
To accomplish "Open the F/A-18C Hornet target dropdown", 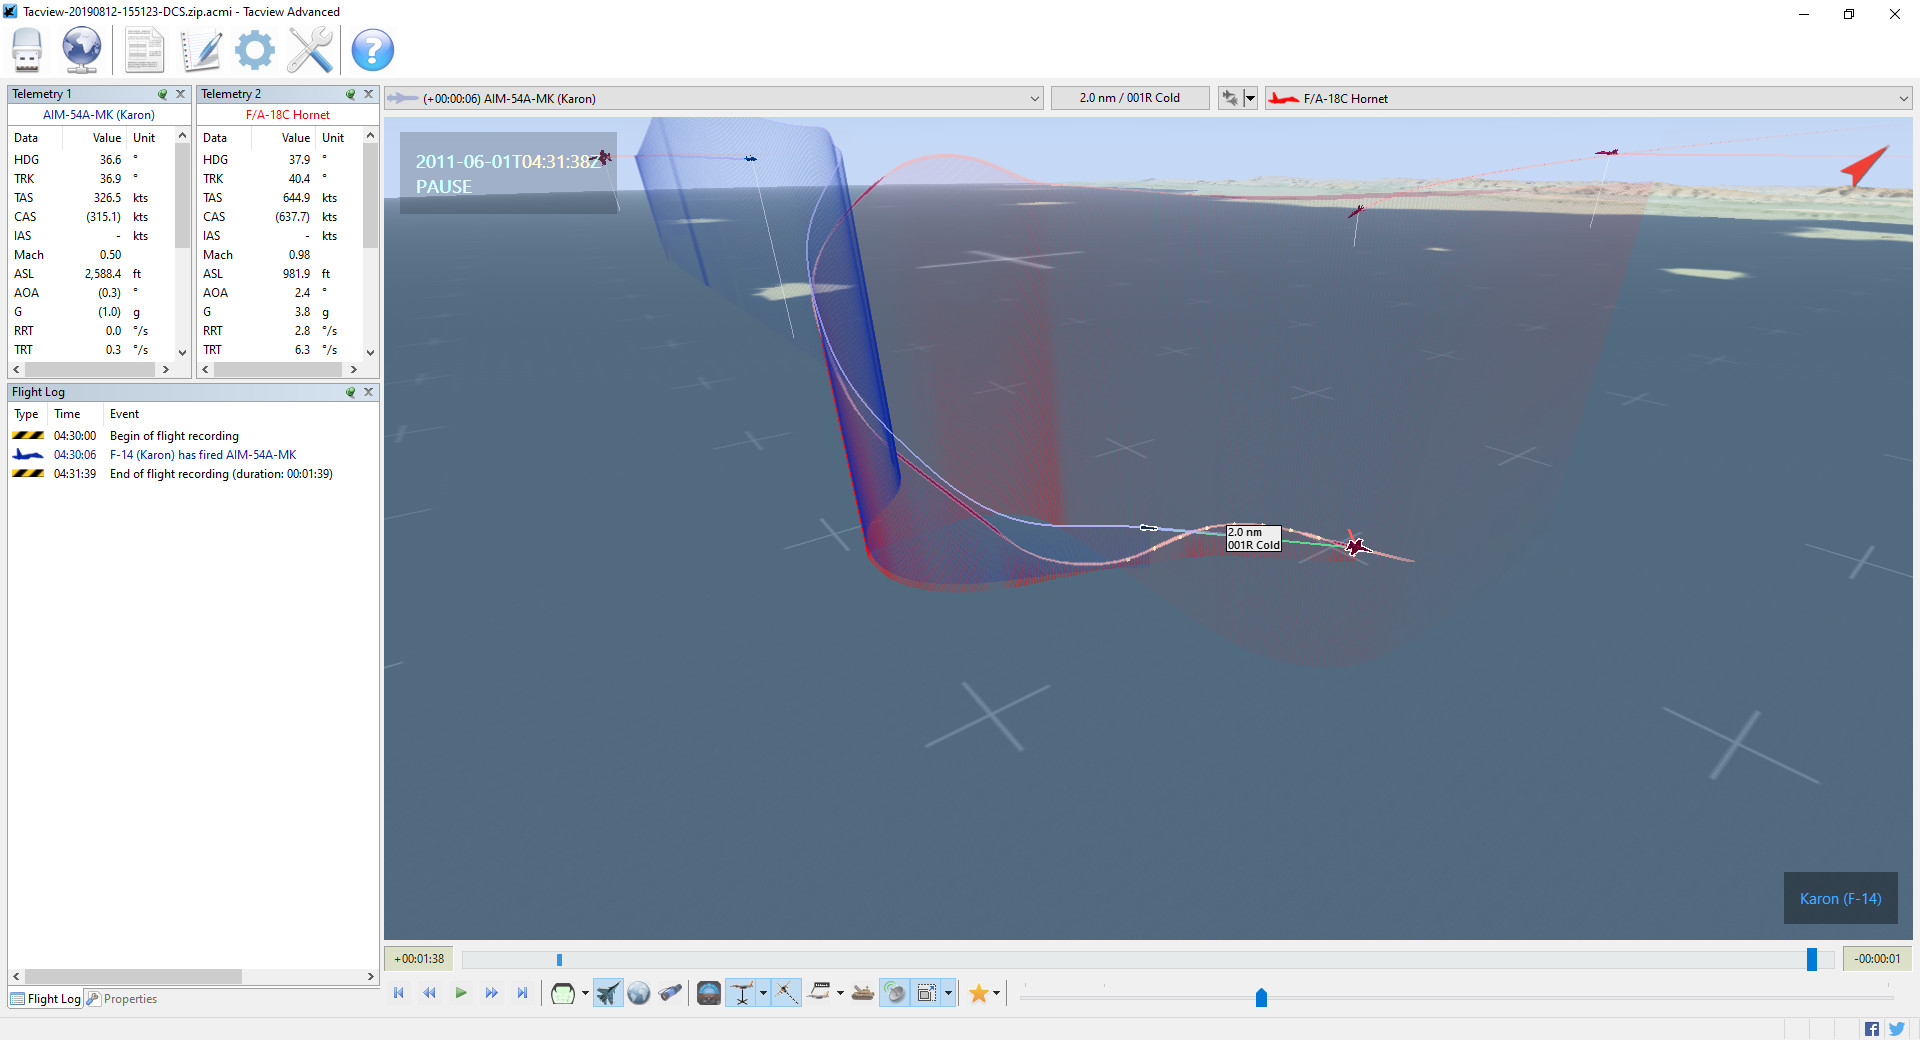I will [1903, 98].
